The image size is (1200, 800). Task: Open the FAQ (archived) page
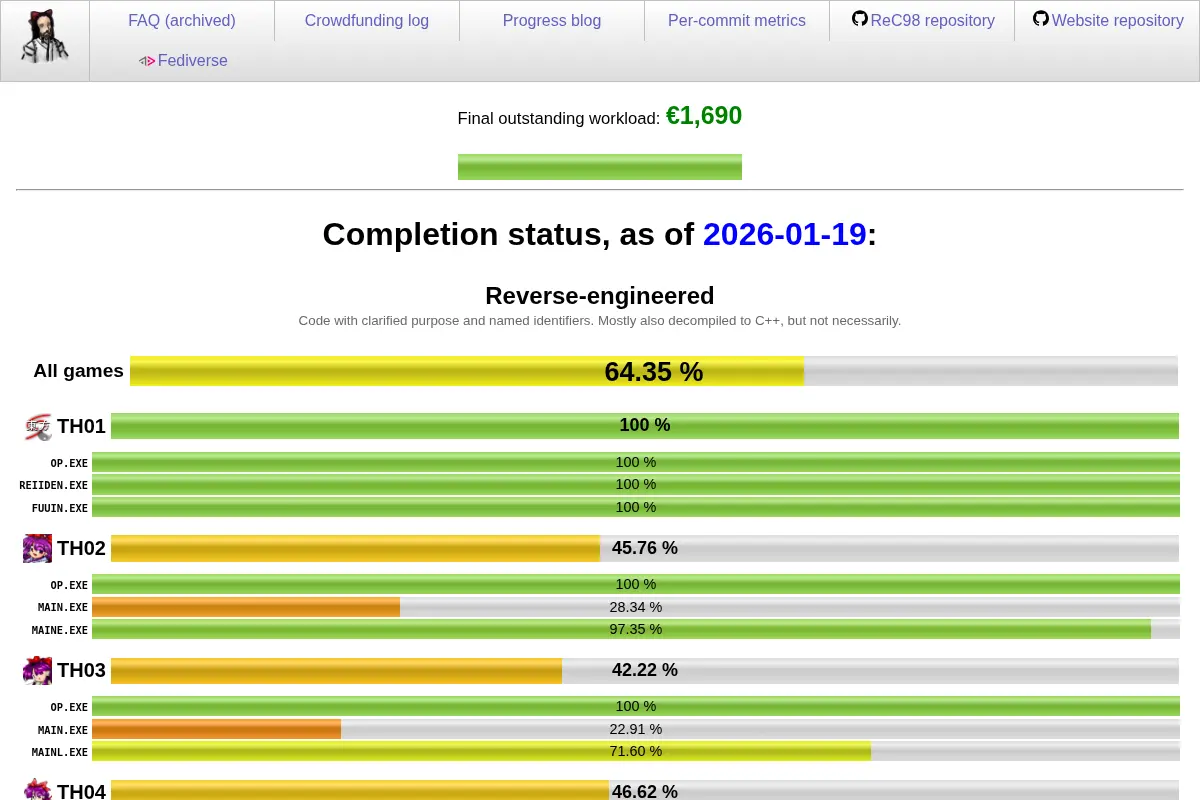point(182,20)
